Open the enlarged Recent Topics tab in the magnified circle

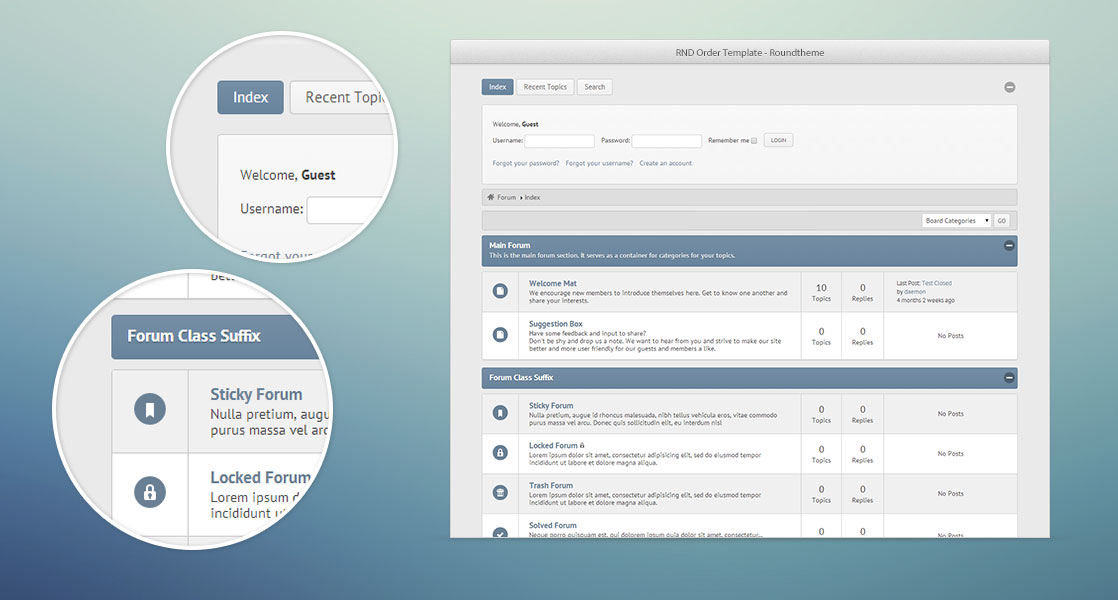coord(342,98)
